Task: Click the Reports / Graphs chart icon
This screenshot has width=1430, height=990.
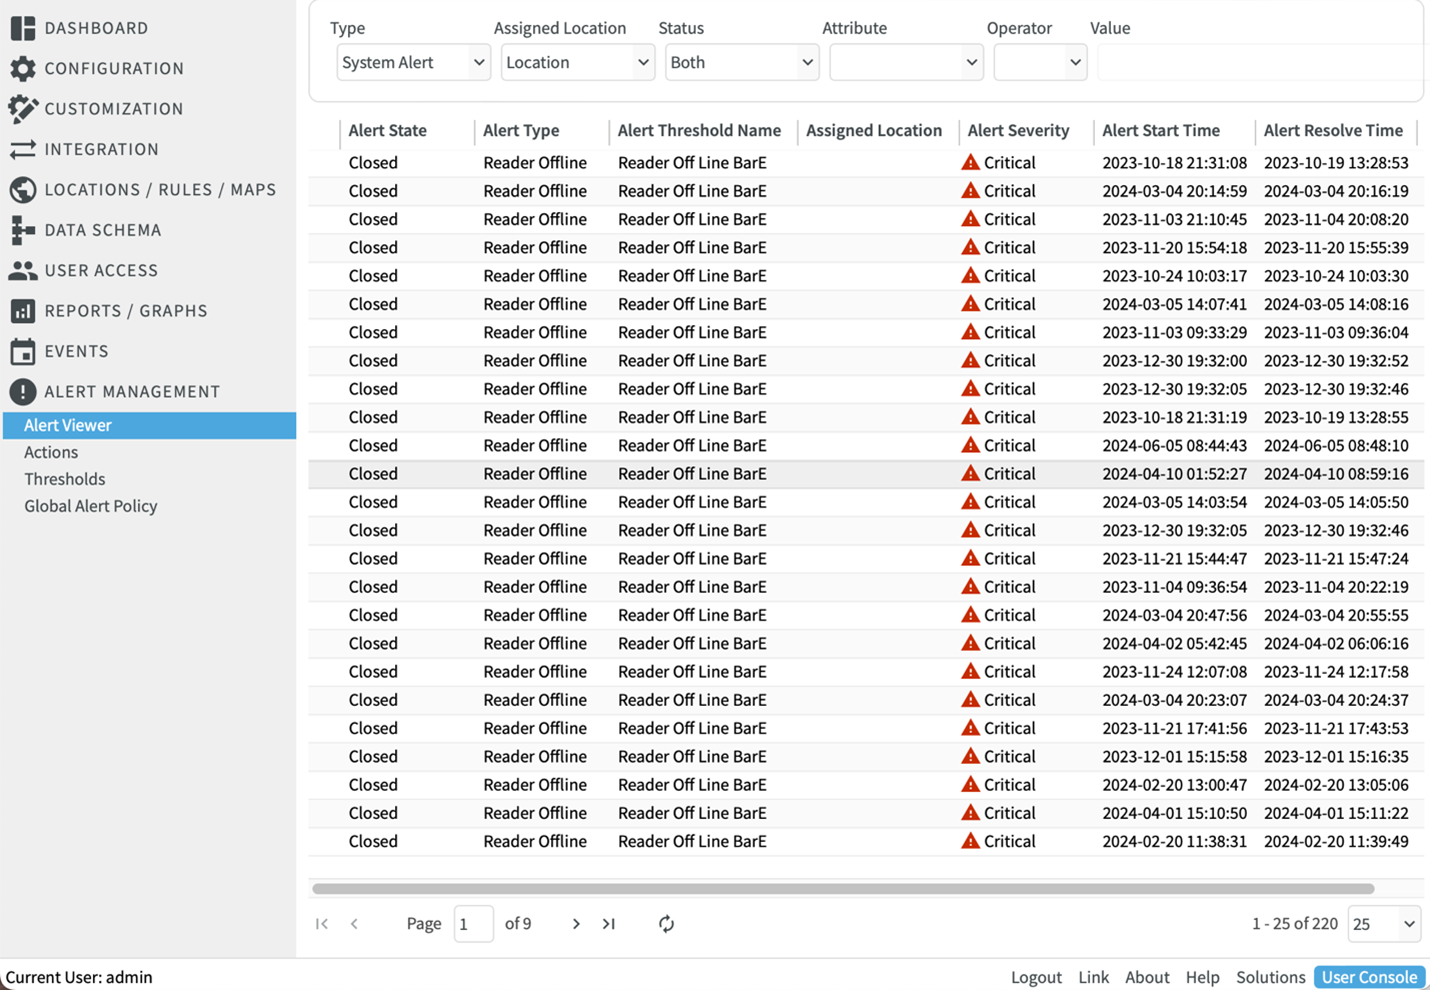Action: (23, 311)
